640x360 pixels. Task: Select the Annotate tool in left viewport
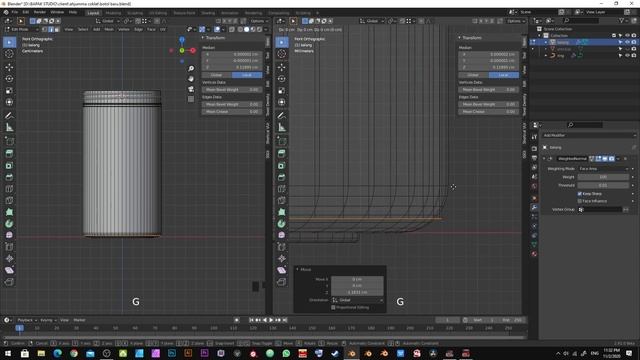tap(9, 116)
